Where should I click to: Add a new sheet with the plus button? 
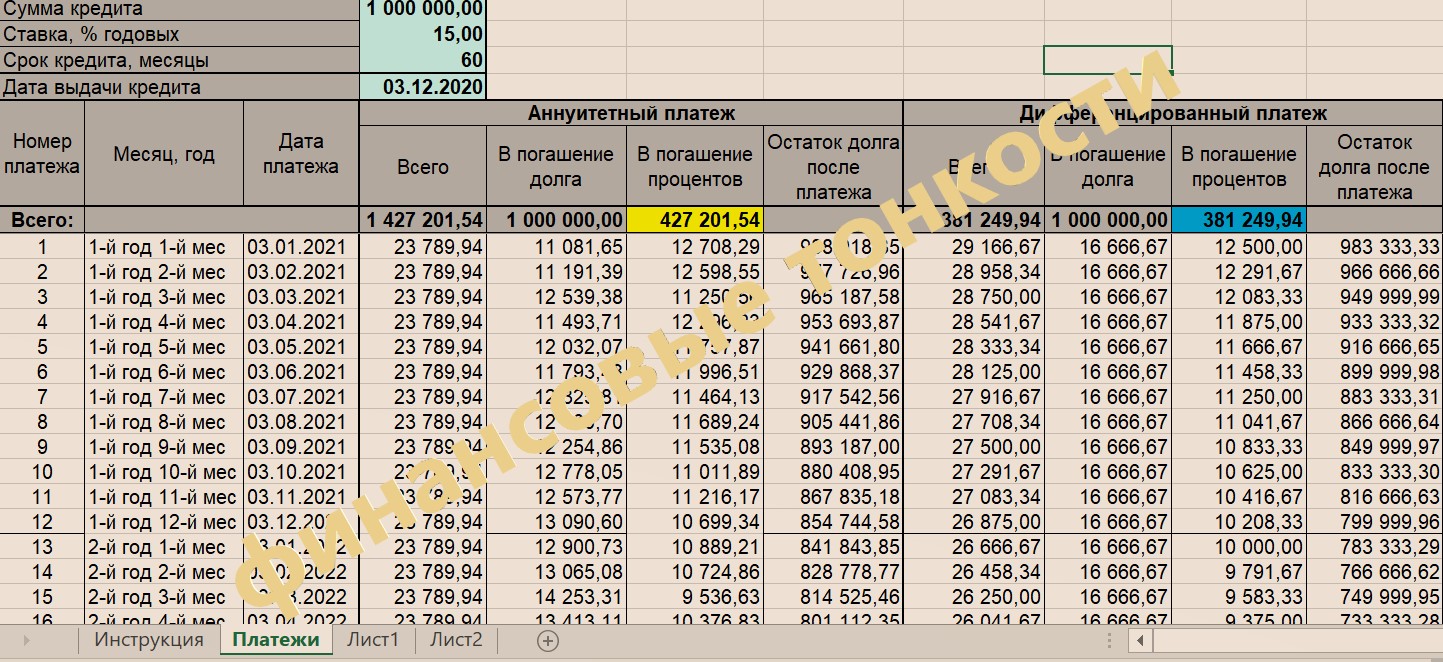(x=547, y=641)
